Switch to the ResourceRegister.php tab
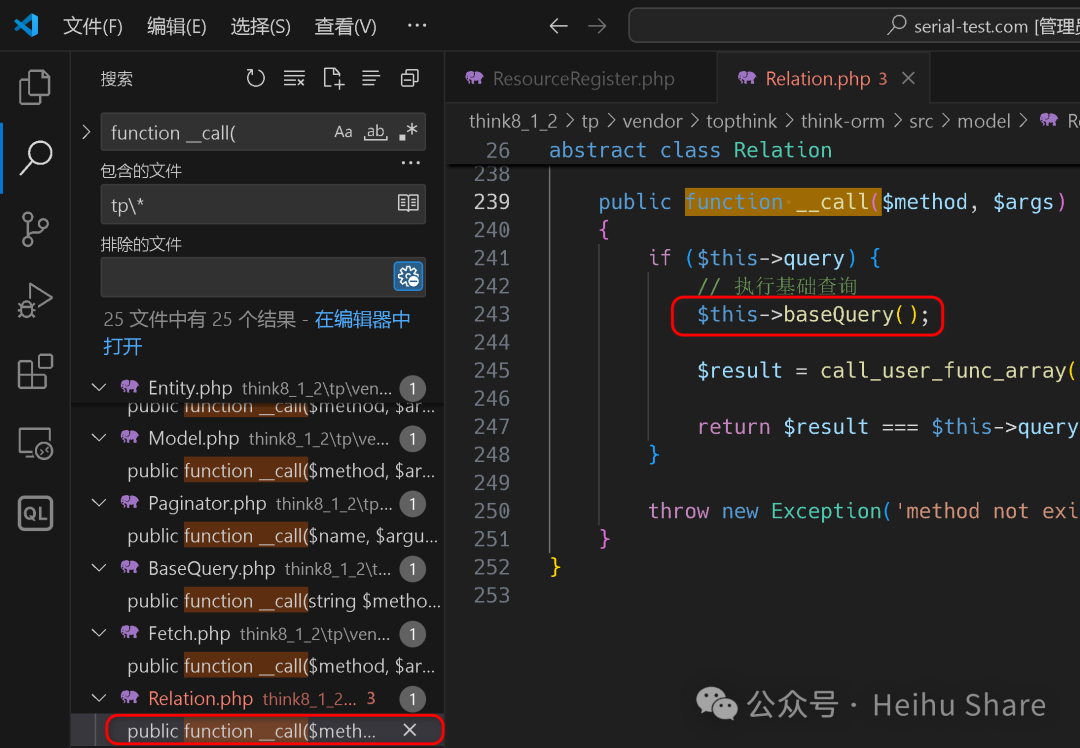The image size is (1080, 748). (x=583, y=79)
